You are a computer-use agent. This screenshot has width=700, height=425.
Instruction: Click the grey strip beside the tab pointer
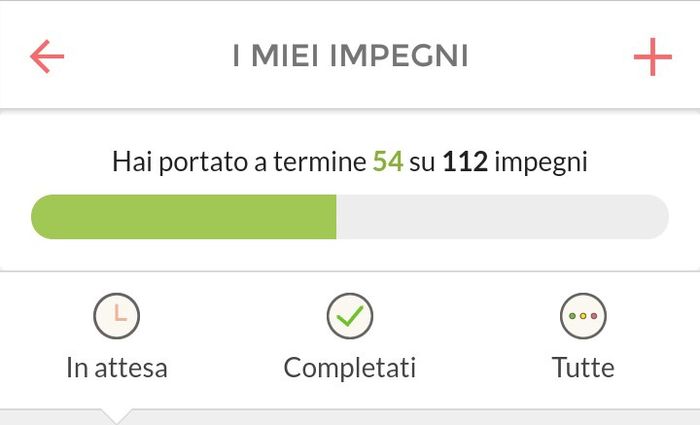coord(400,417)
